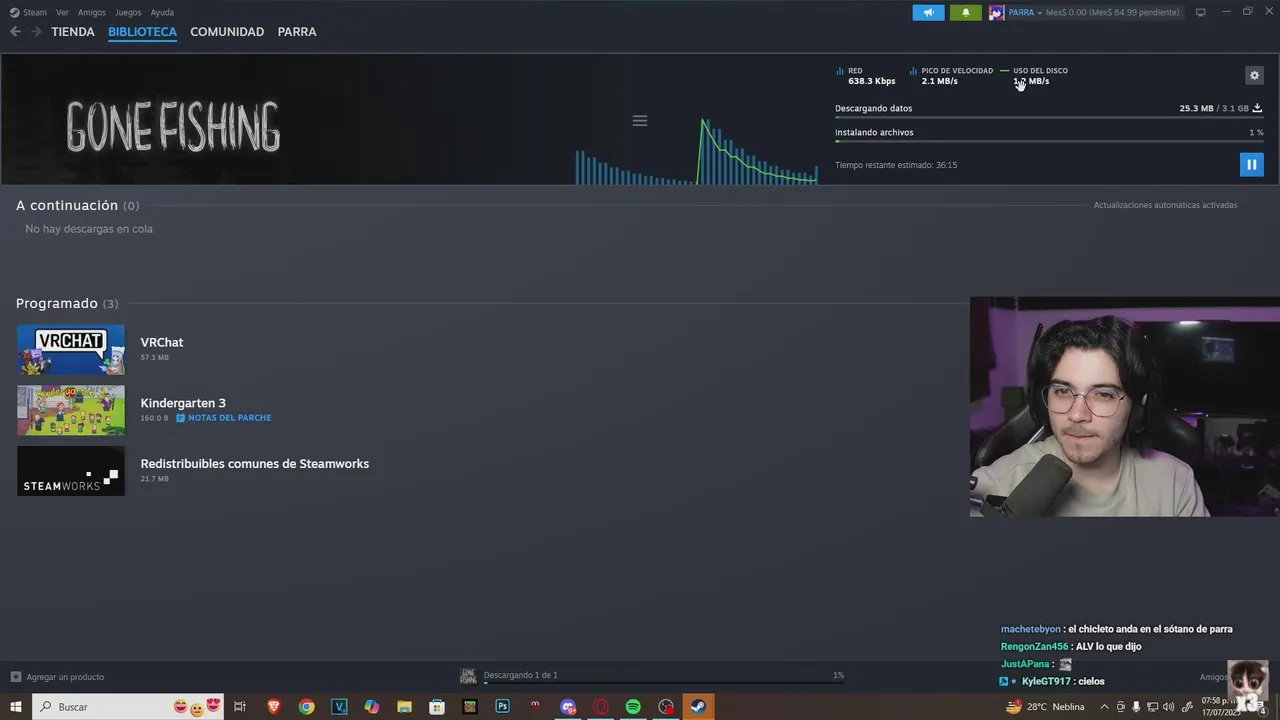Pause the Gone Fishing download

coord(1251,164)
